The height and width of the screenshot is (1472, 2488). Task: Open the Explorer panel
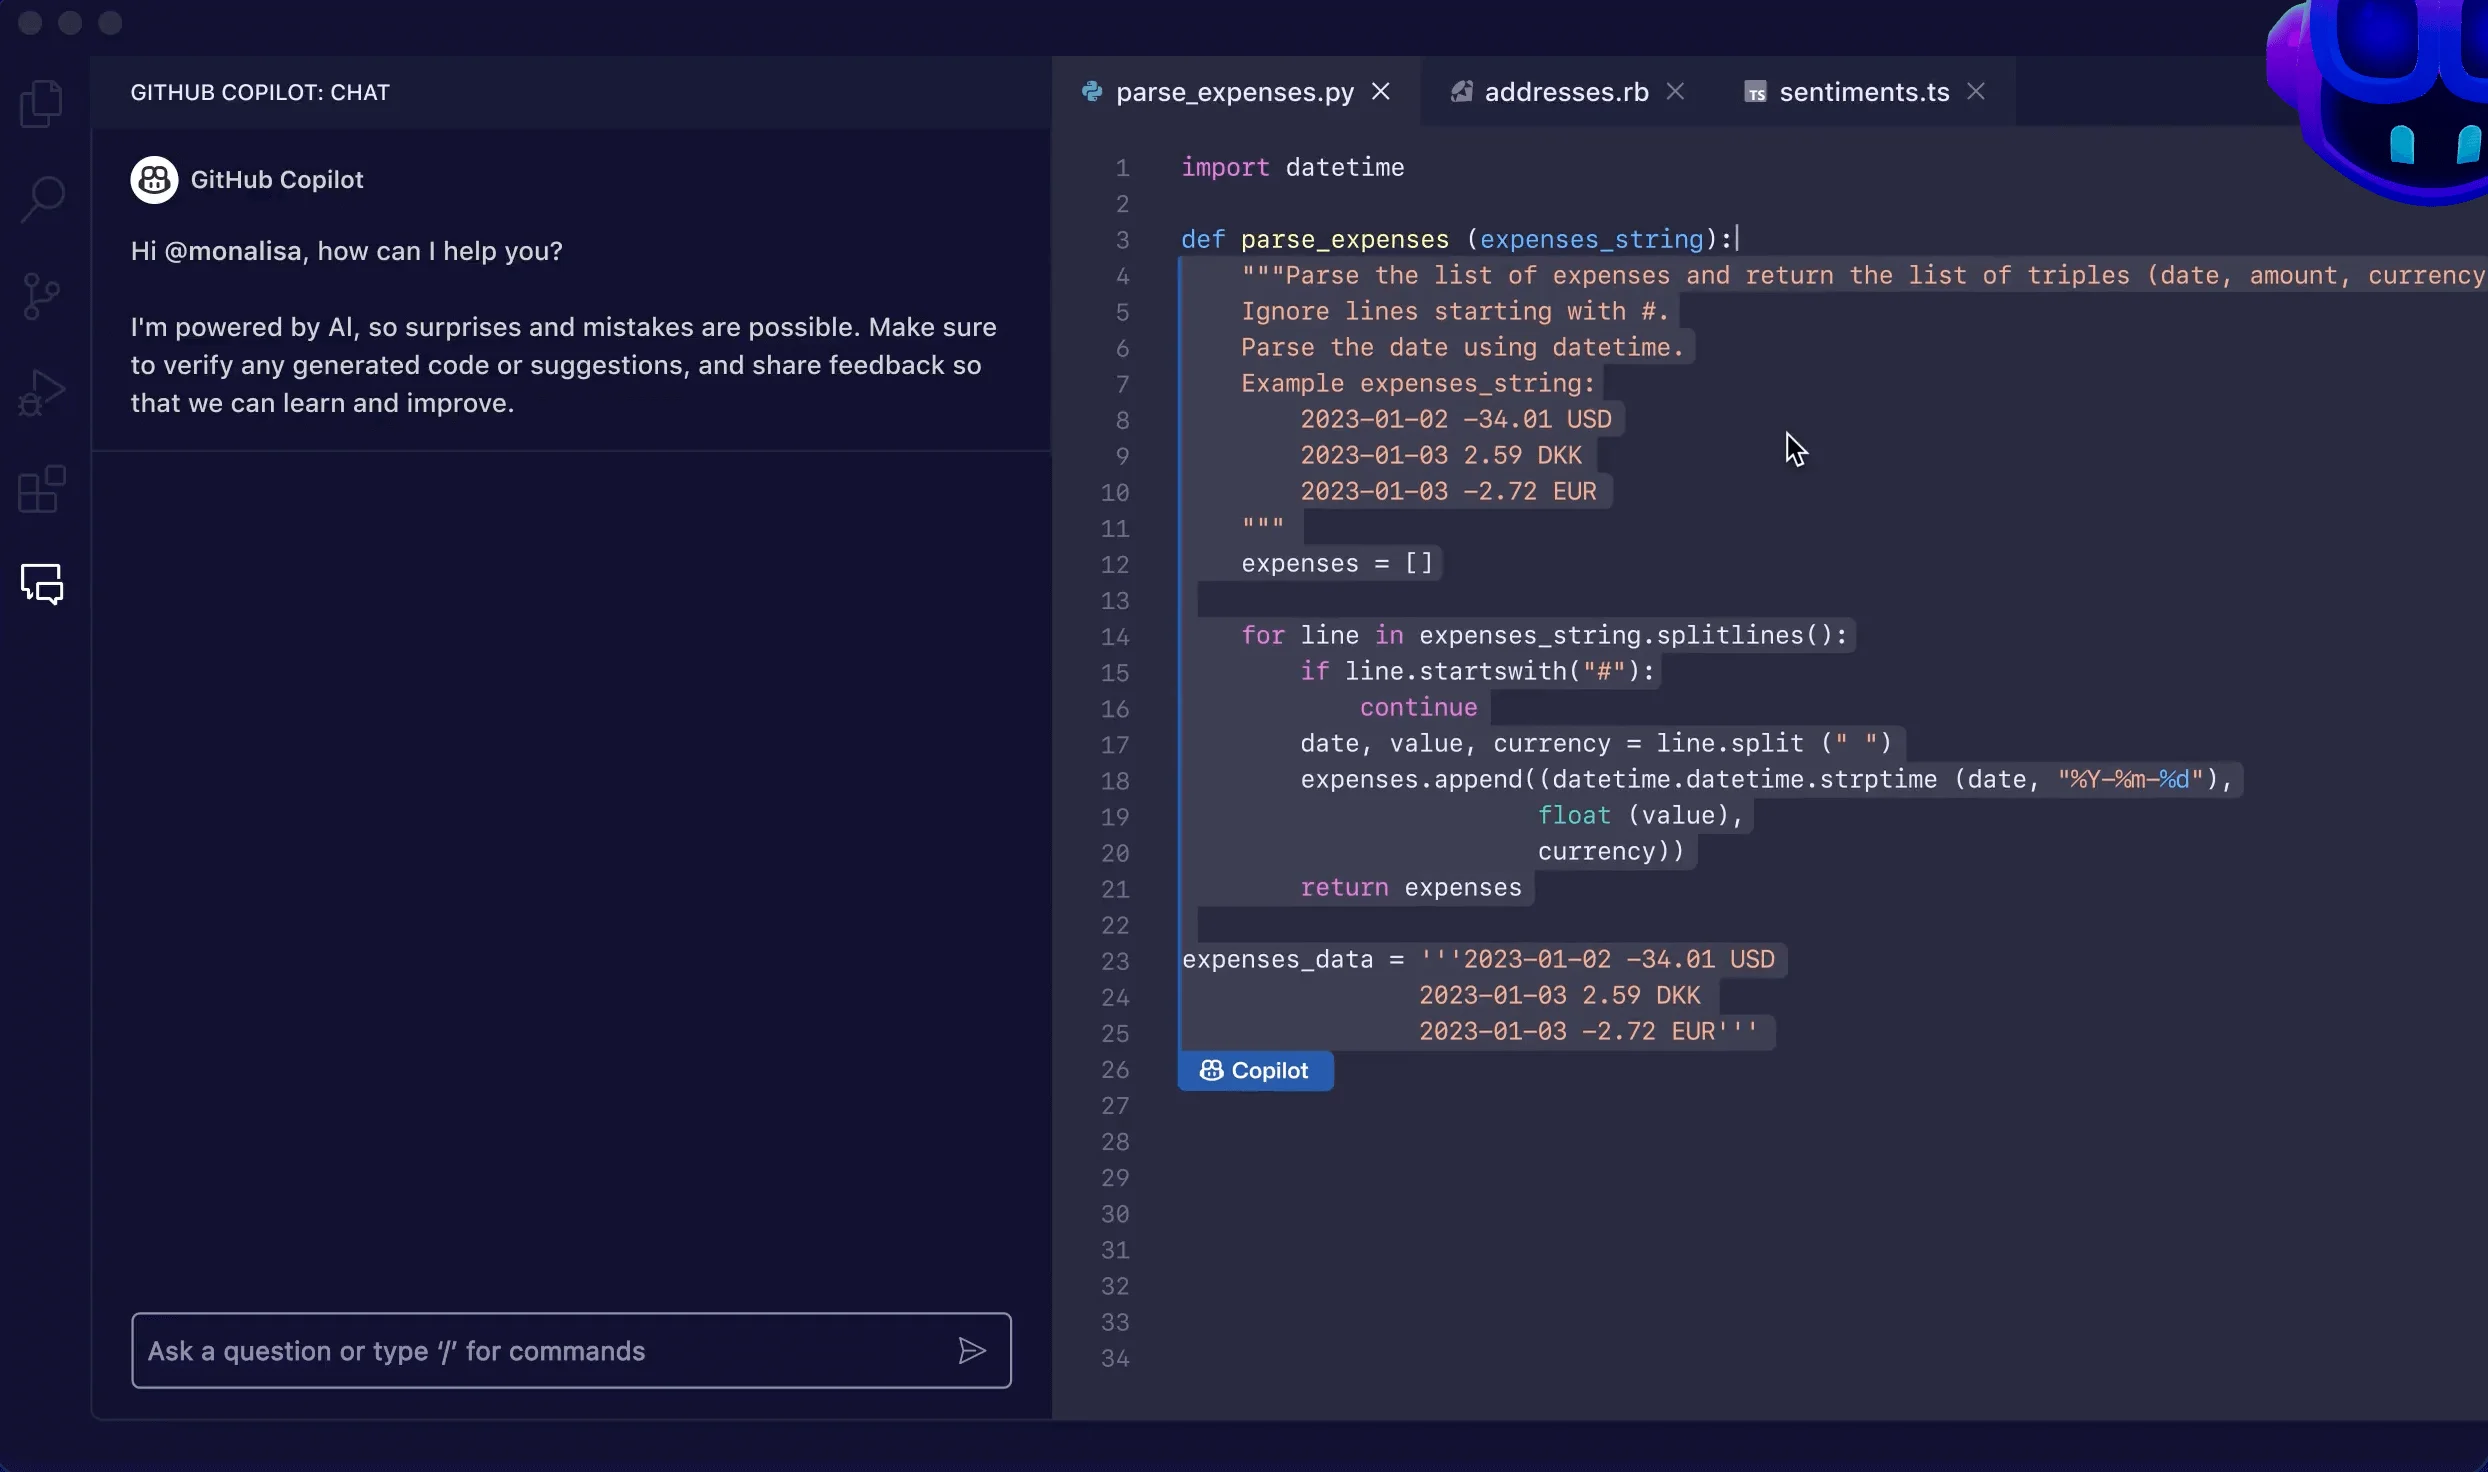click(41, 103)
